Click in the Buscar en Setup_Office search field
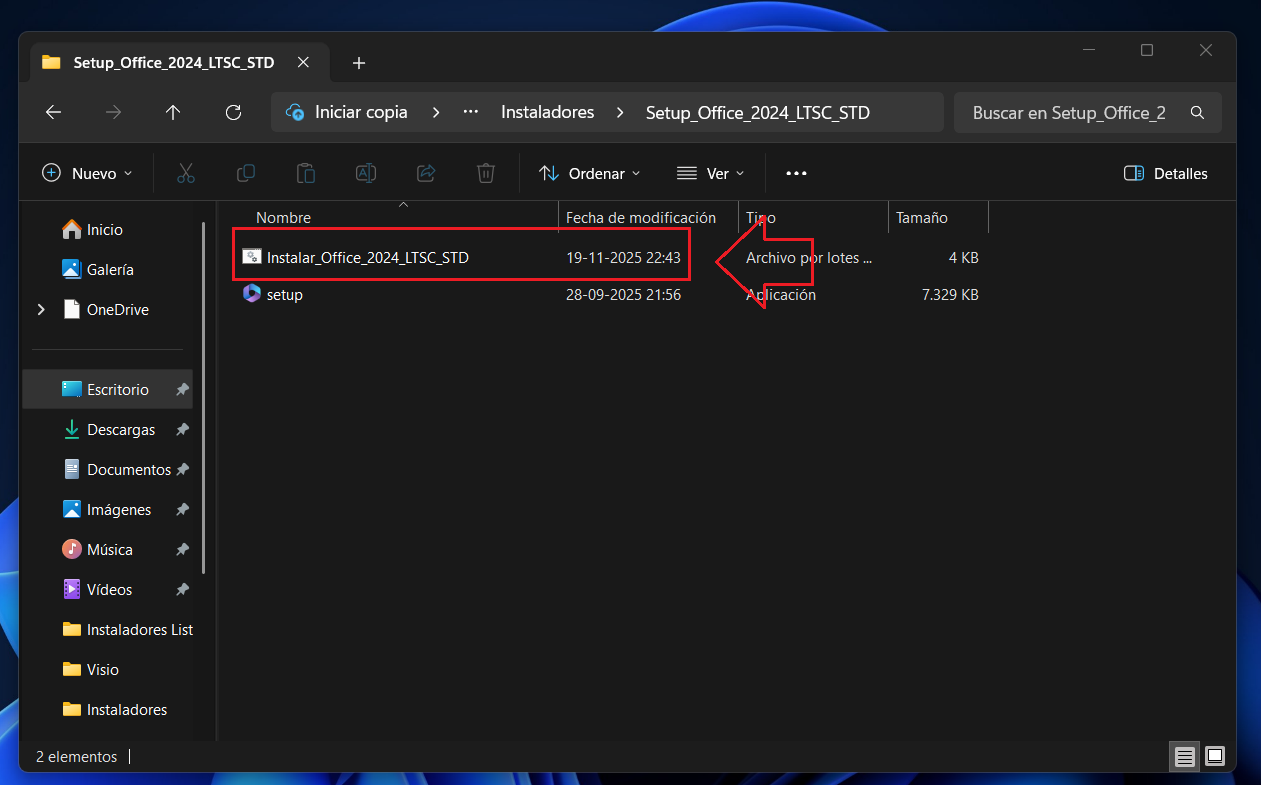1261x785 pixels. click(1068, 113)
